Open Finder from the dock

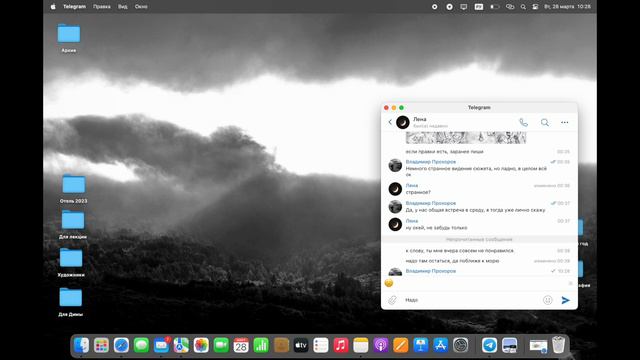point(81,345)
